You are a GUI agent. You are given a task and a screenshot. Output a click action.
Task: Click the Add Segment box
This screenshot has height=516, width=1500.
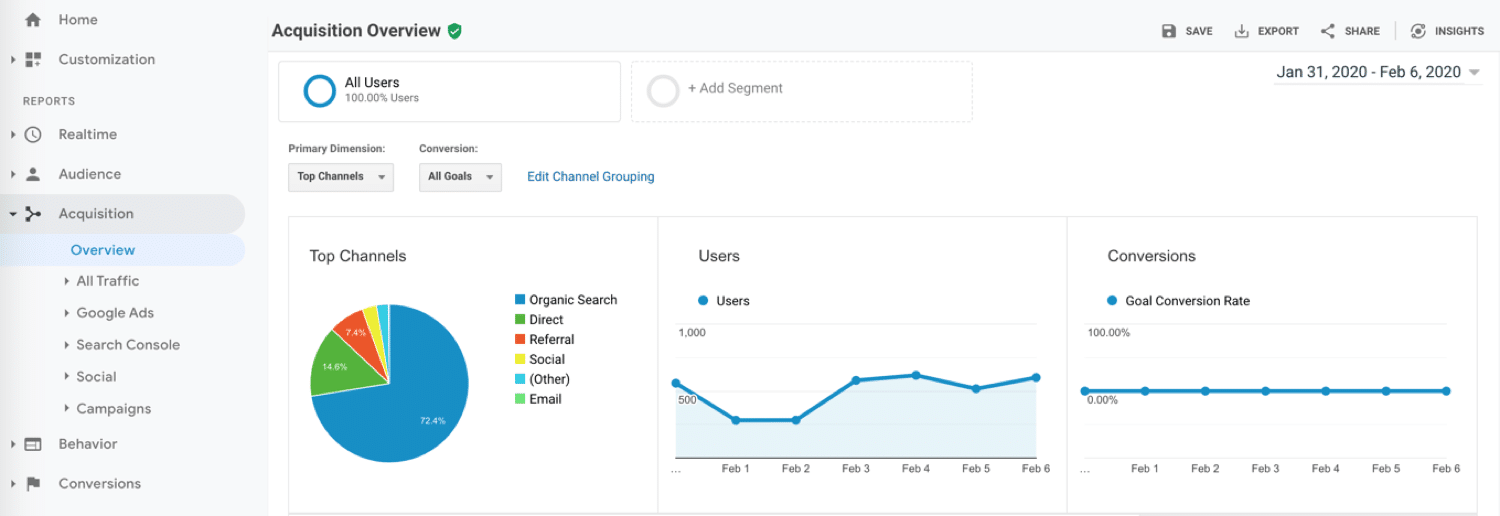pos(801,91)
